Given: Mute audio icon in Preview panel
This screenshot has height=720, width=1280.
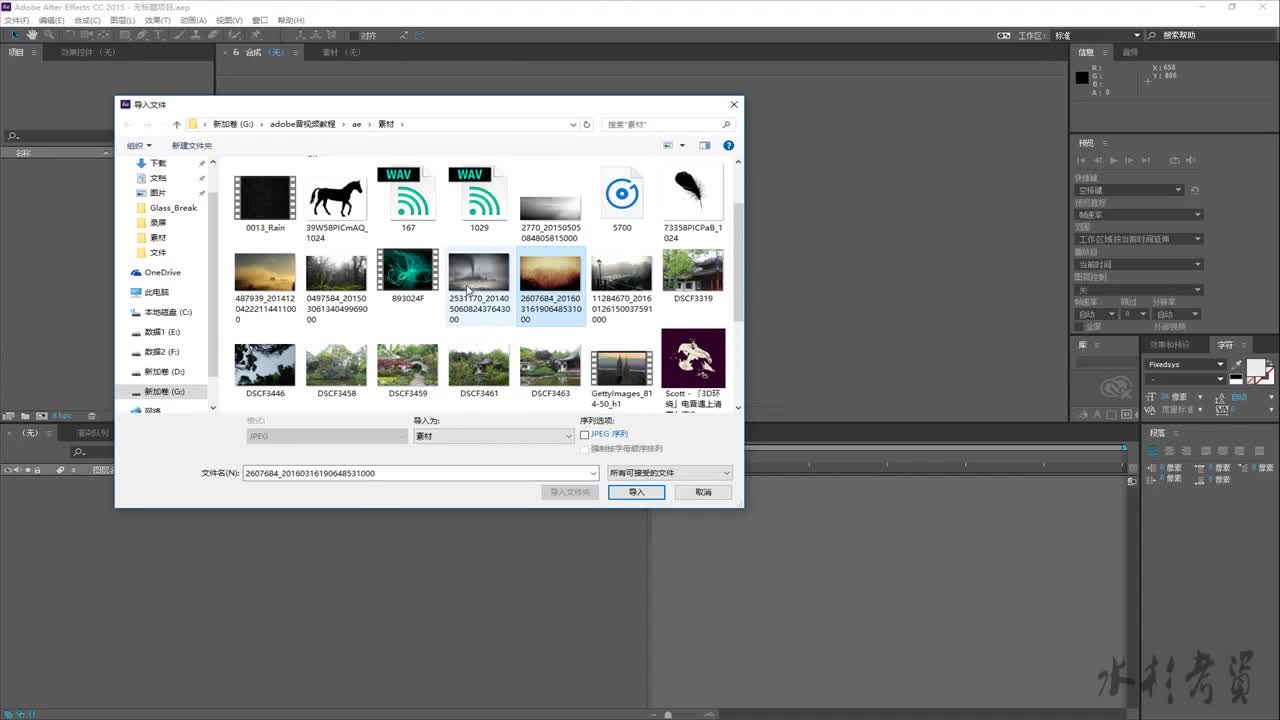Looking at the screenshot, I should 1192,160.
